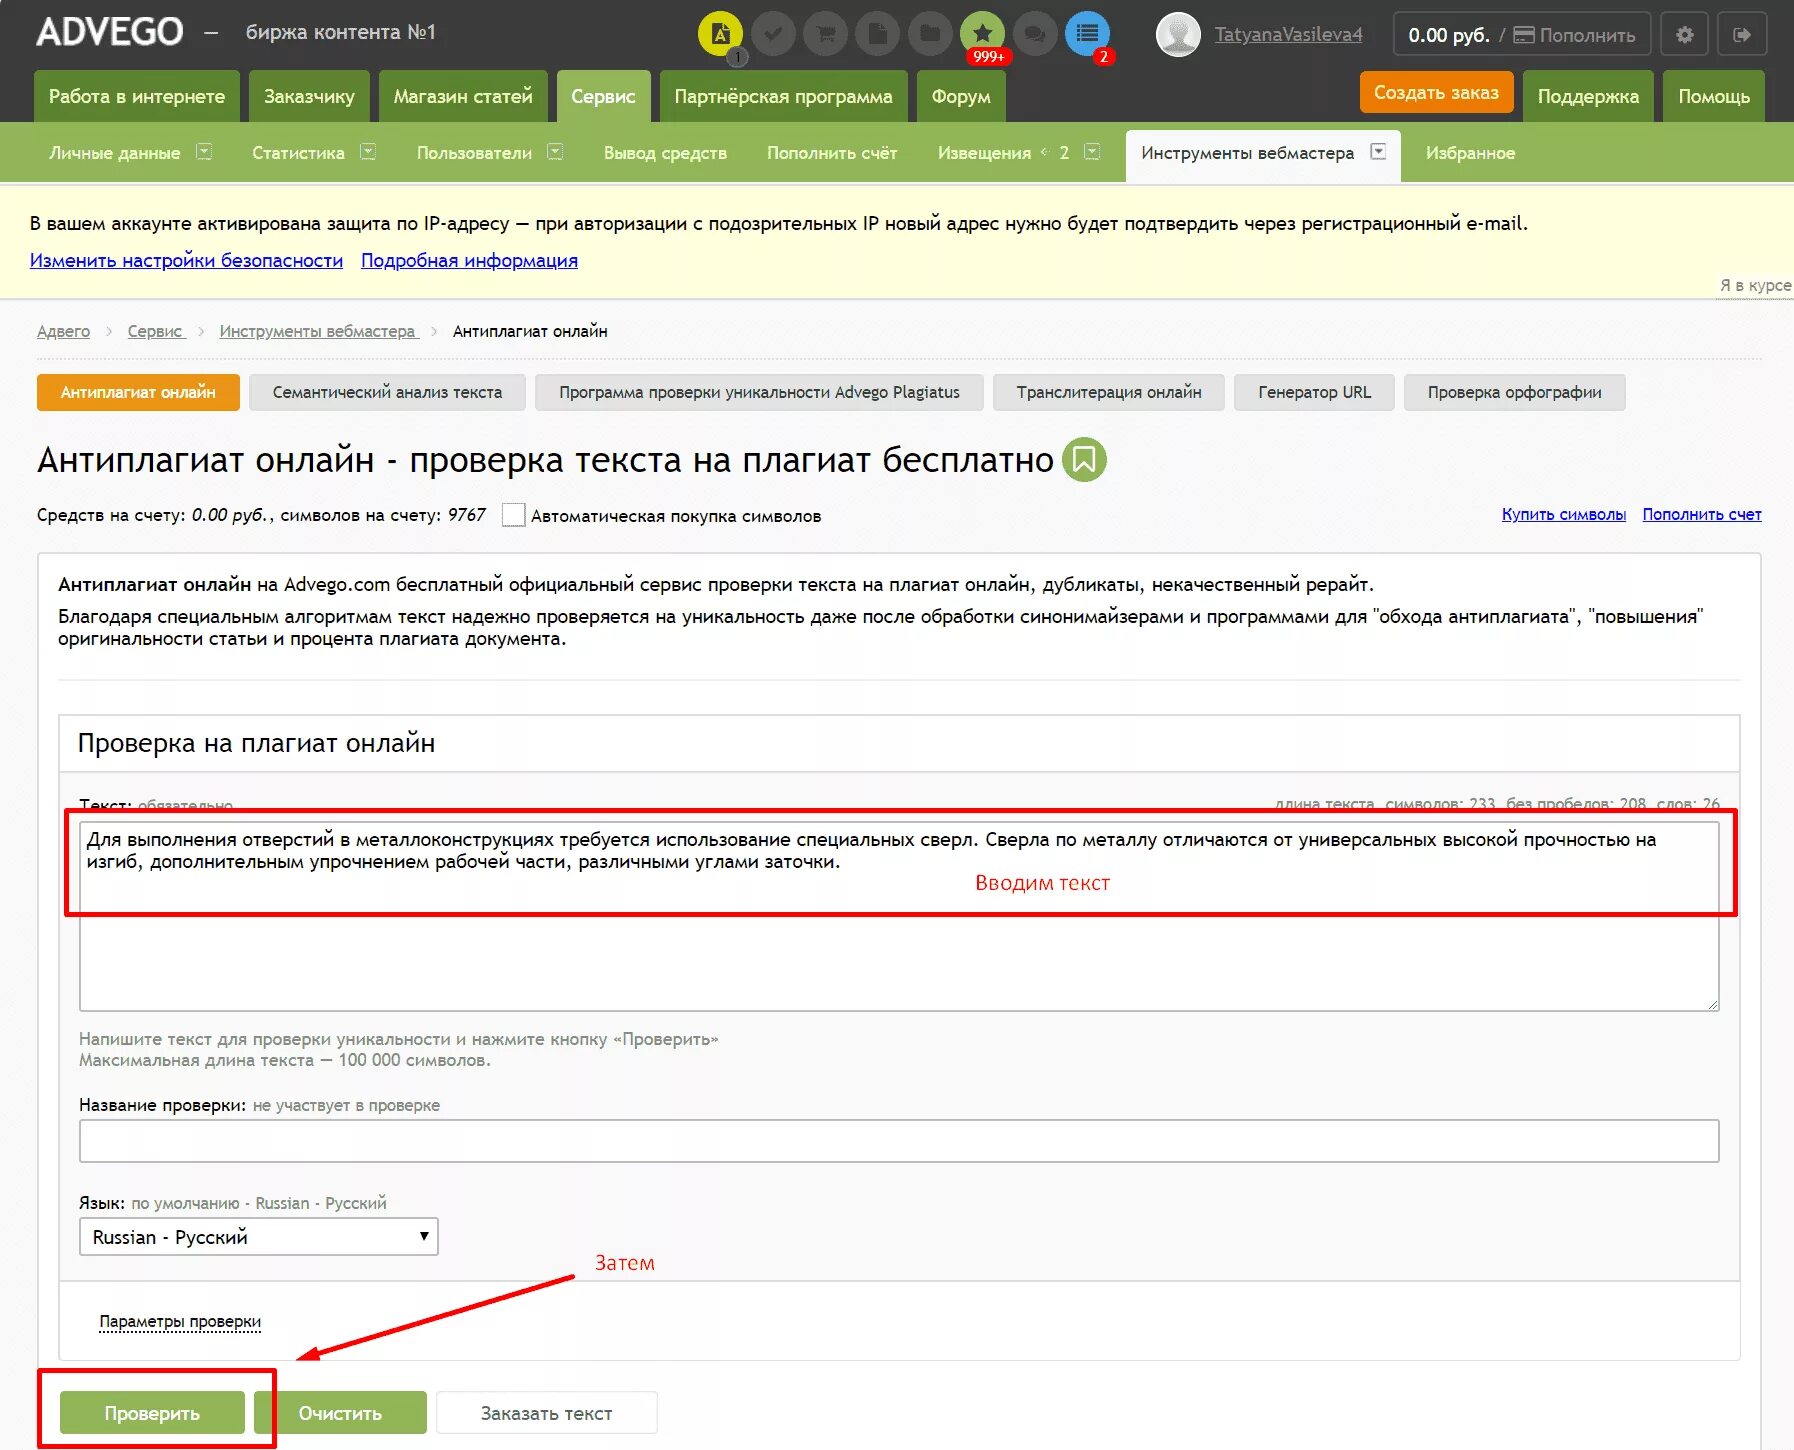Expand the Личные данные submenu arrow
The width and height of the screenshot is (1794, 1450).
coord(204,152)
